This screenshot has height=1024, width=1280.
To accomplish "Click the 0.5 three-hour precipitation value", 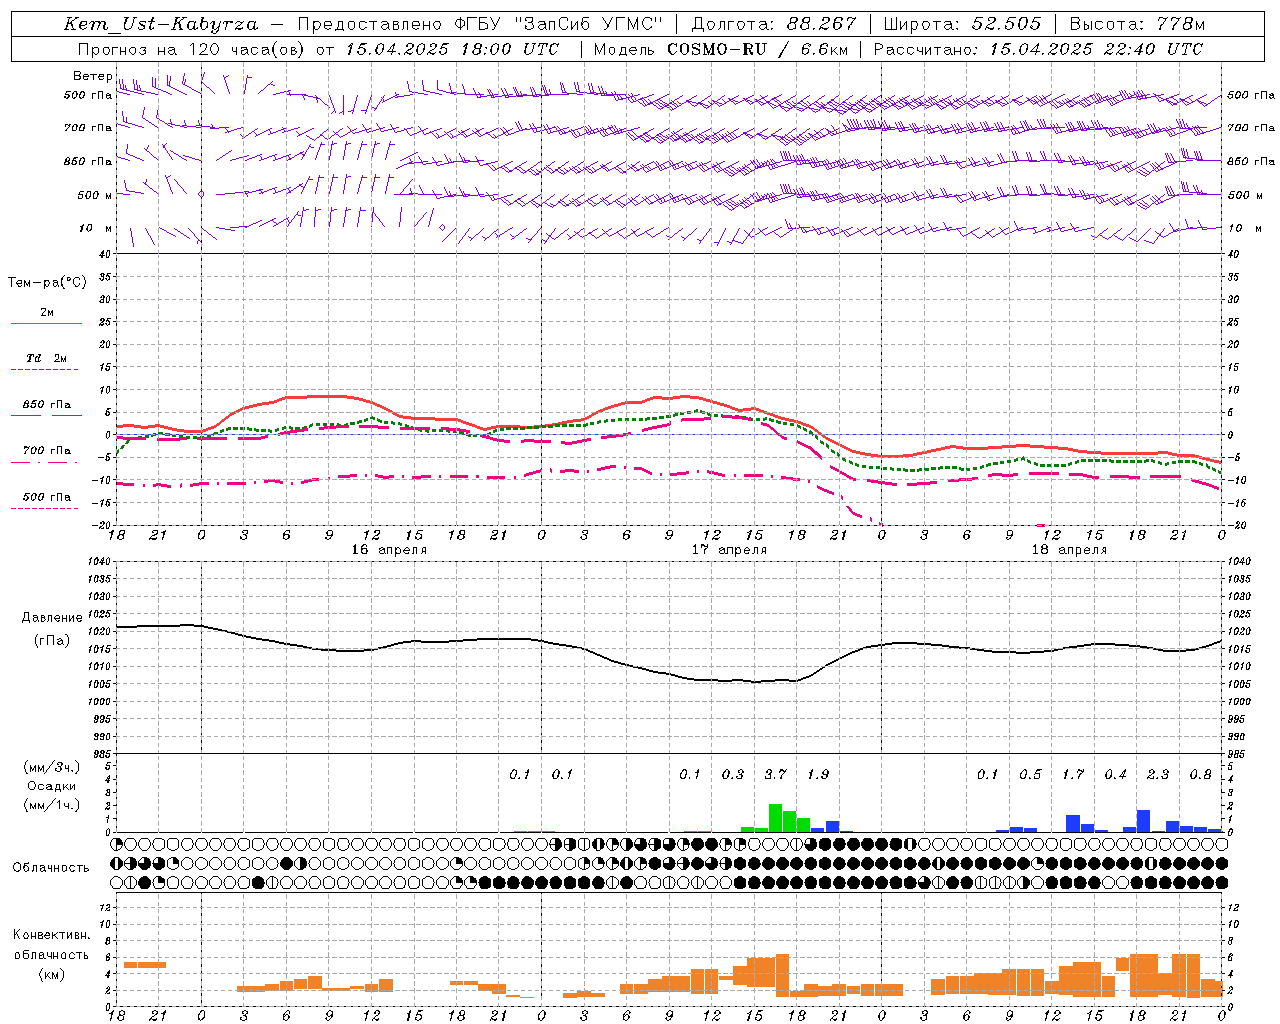I will [1030, 774].
